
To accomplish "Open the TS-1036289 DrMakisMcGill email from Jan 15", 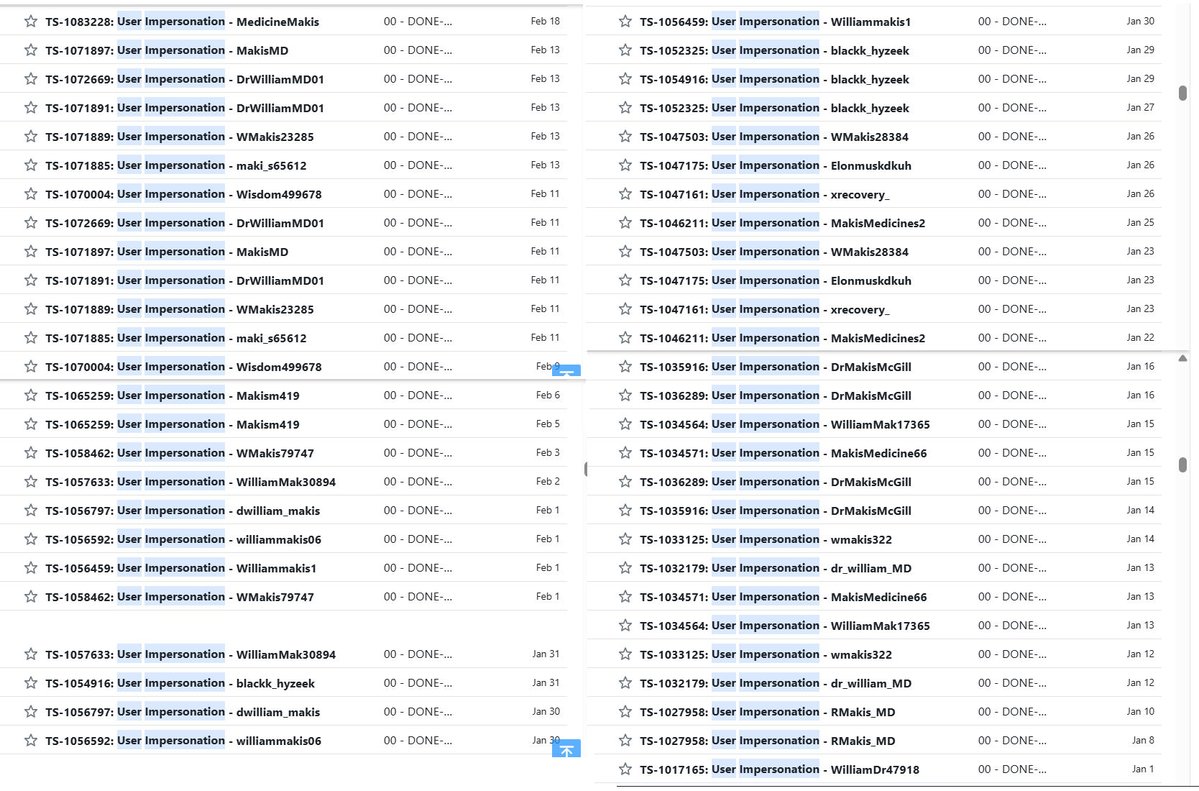I will pos(874,481).
